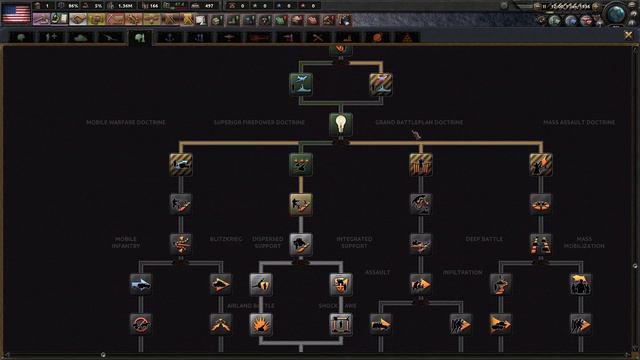Image resolution: width=640 pixels, height=360 pixels.
Task: Select the lightbulb doctrine node
Action: [x=341, y=124]
